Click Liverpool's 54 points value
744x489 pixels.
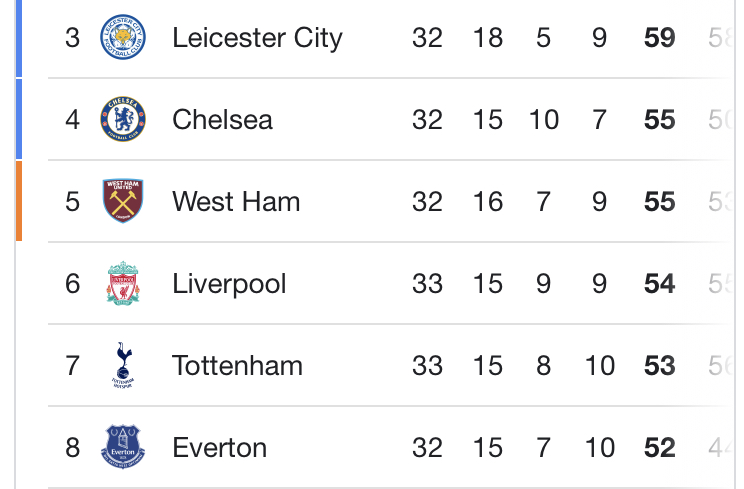pyautogui.click(x=660, y=284)
